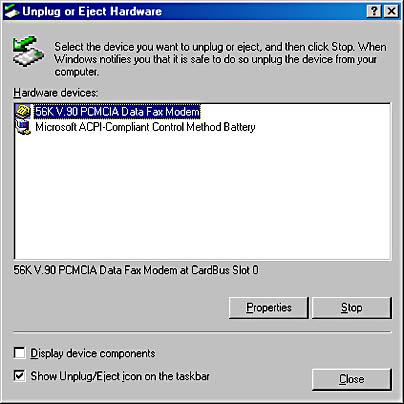
Task: Close the dialog using the title bar X
Action: click(392, 12)
